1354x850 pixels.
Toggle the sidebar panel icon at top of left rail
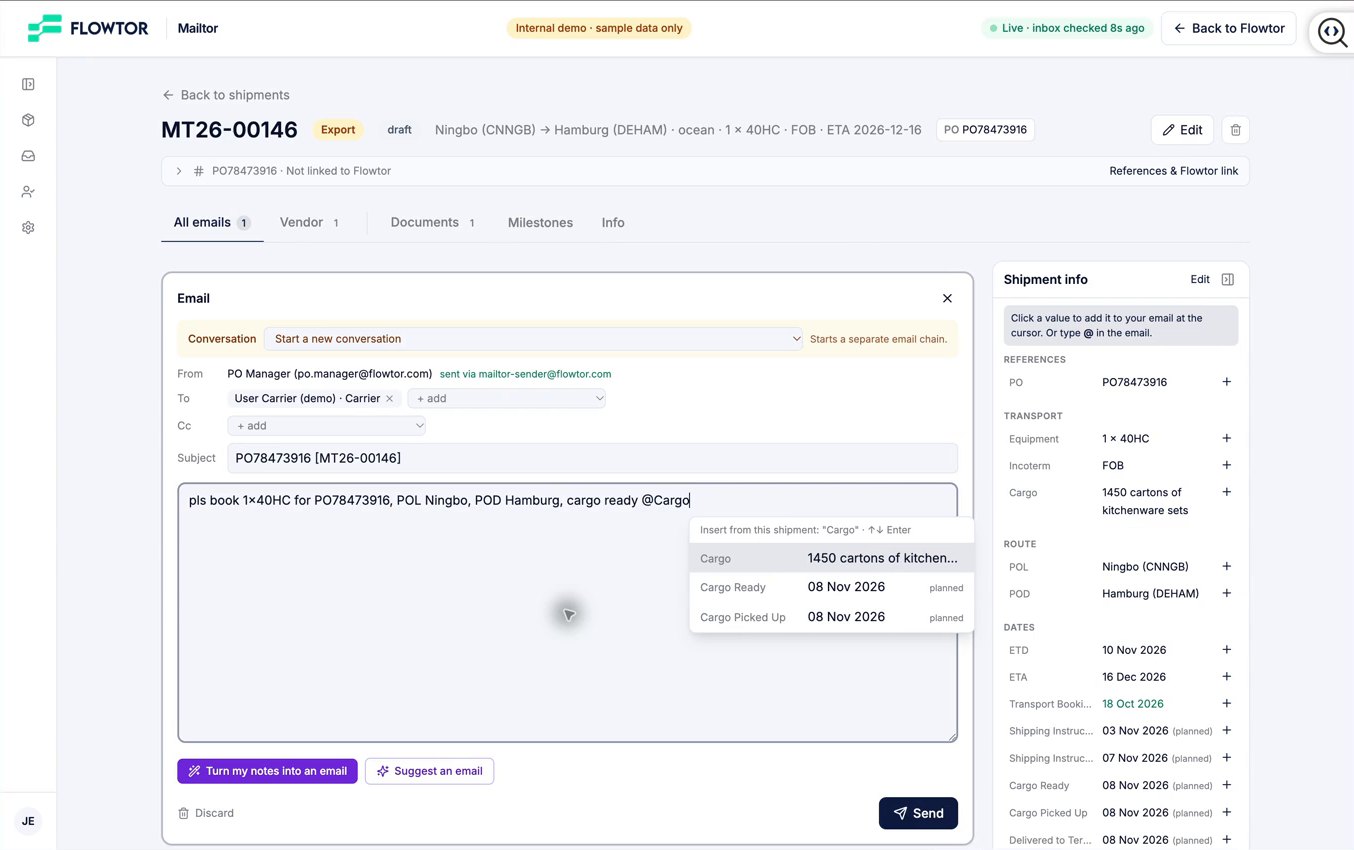point(28,85)
